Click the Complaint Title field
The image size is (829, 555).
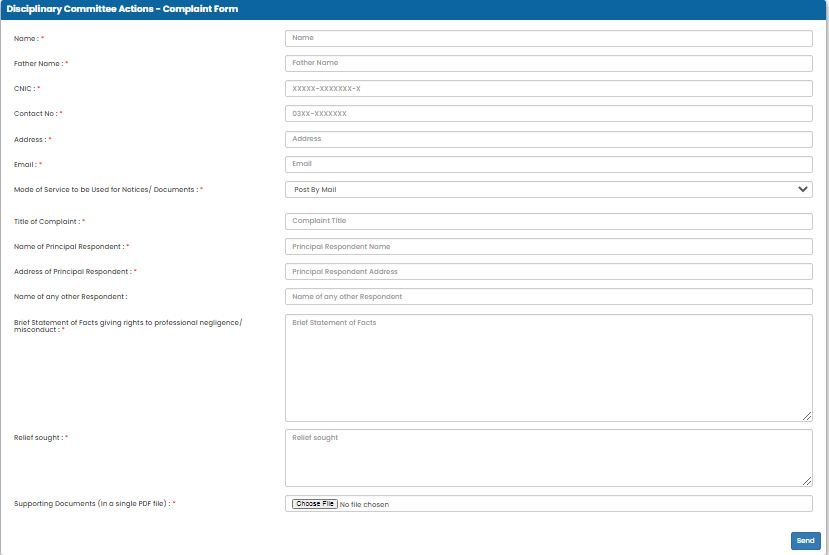click(548, 221)
